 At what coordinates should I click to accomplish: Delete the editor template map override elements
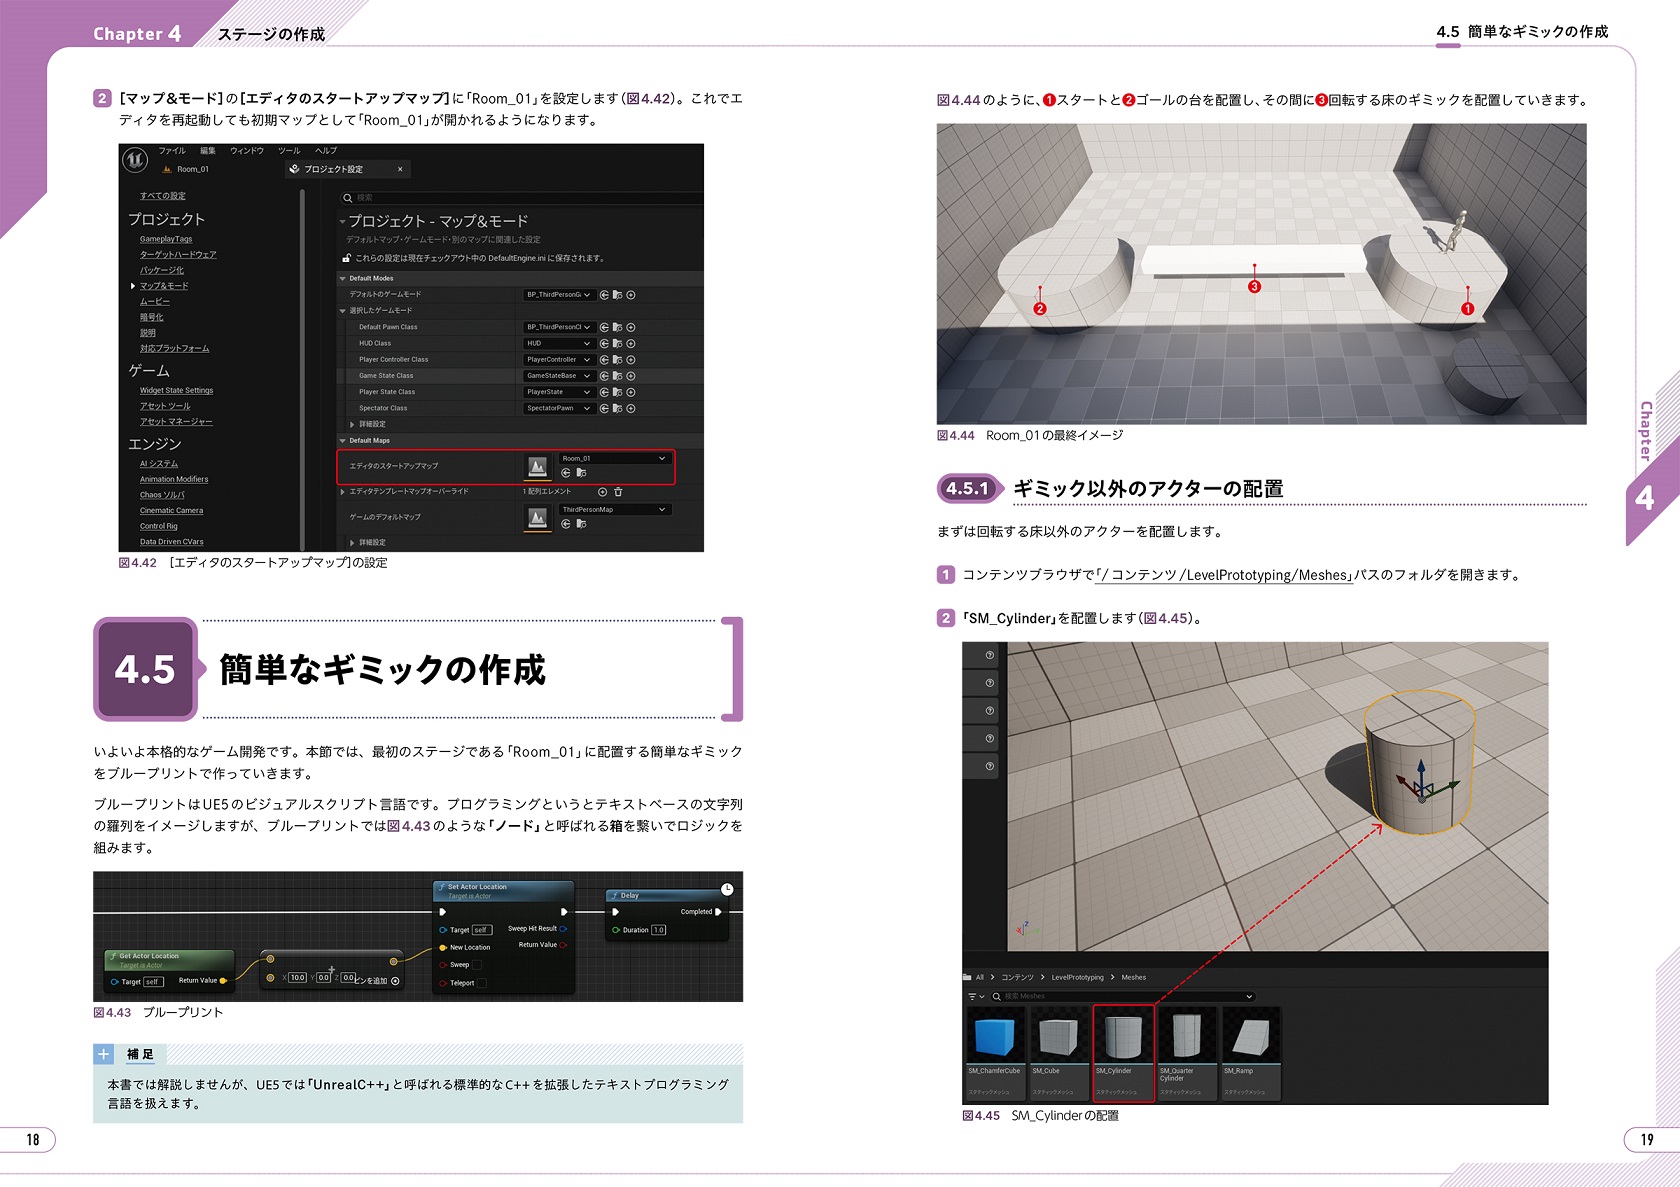point(618,492)
